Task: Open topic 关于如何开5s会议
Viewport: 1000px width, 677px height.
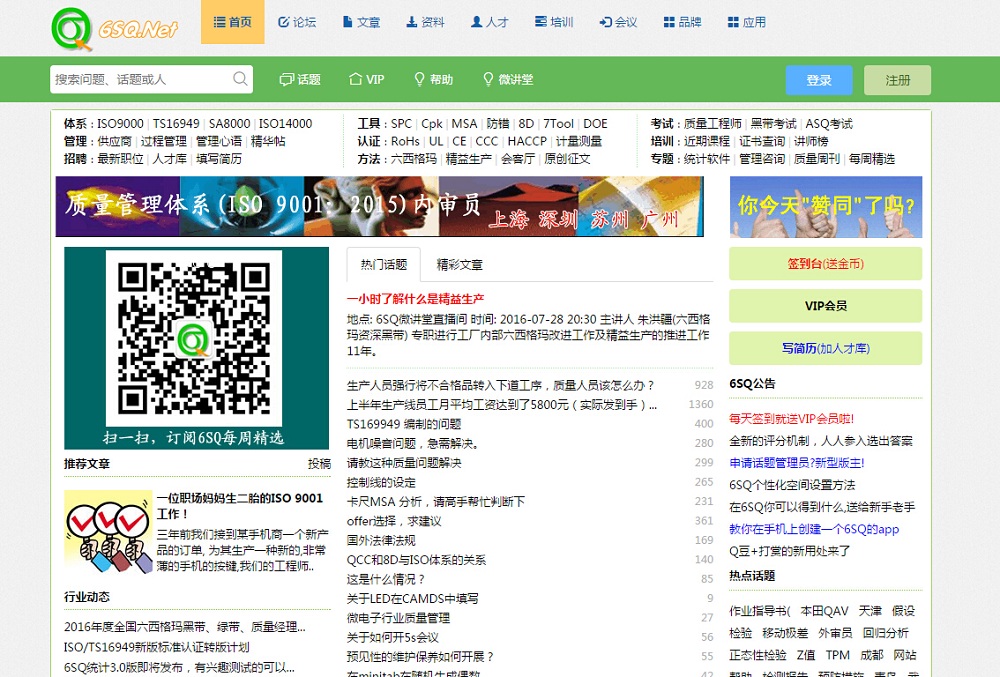Action: point(393,637)
